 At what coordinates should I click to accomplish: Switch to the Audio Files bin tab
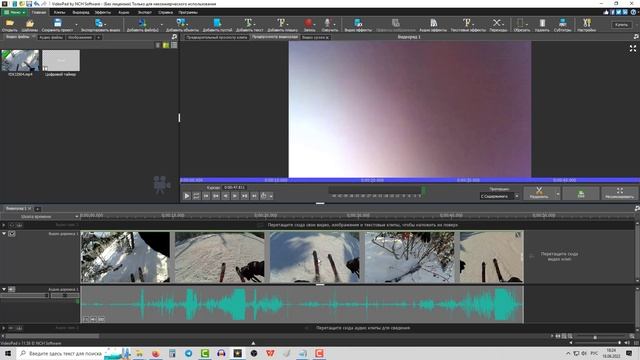51,37
